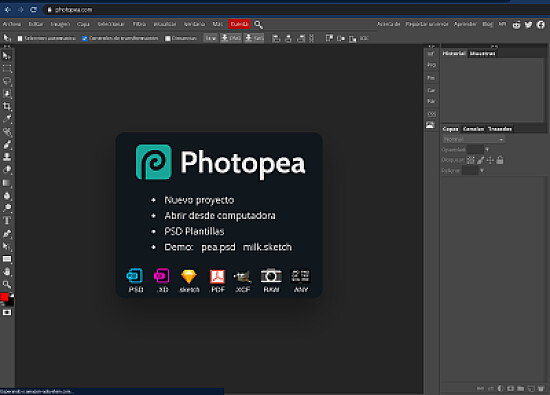Select the Path Select tool
This screenshot has width=550, height=395.
[7, 246]
